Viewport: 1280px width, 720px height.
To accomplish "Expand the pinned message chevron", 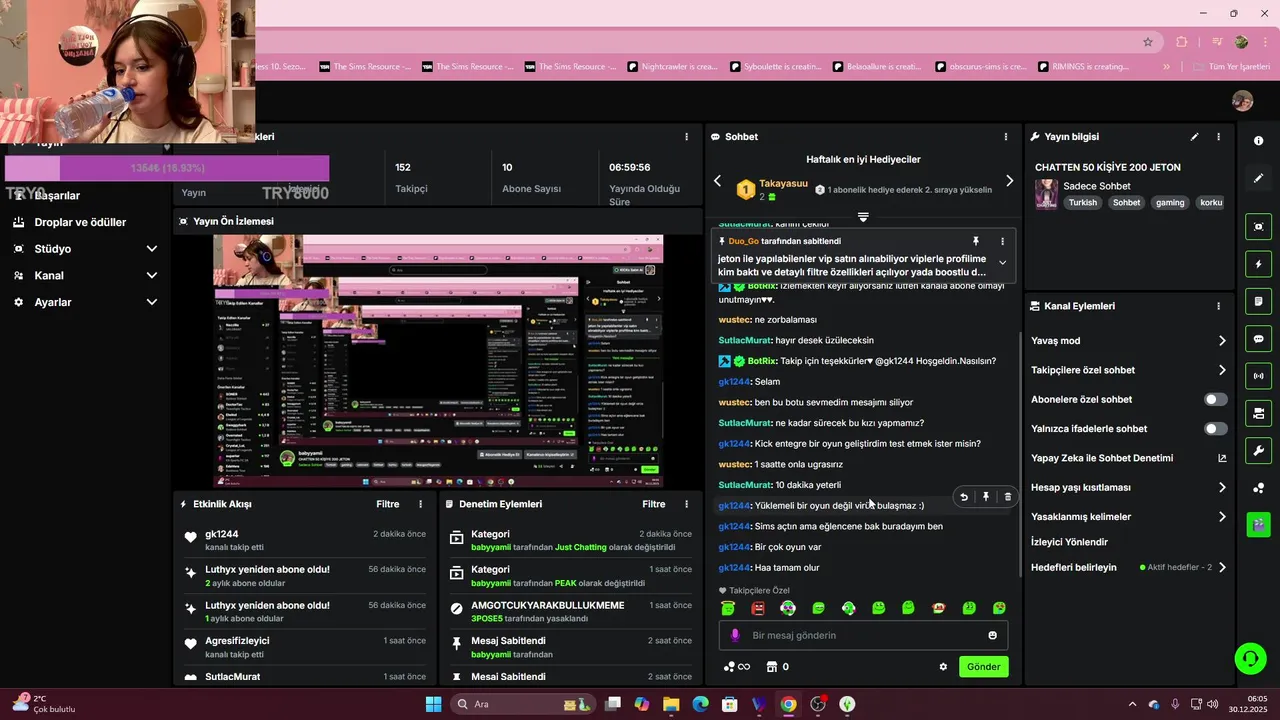I will coord(1002,263).
